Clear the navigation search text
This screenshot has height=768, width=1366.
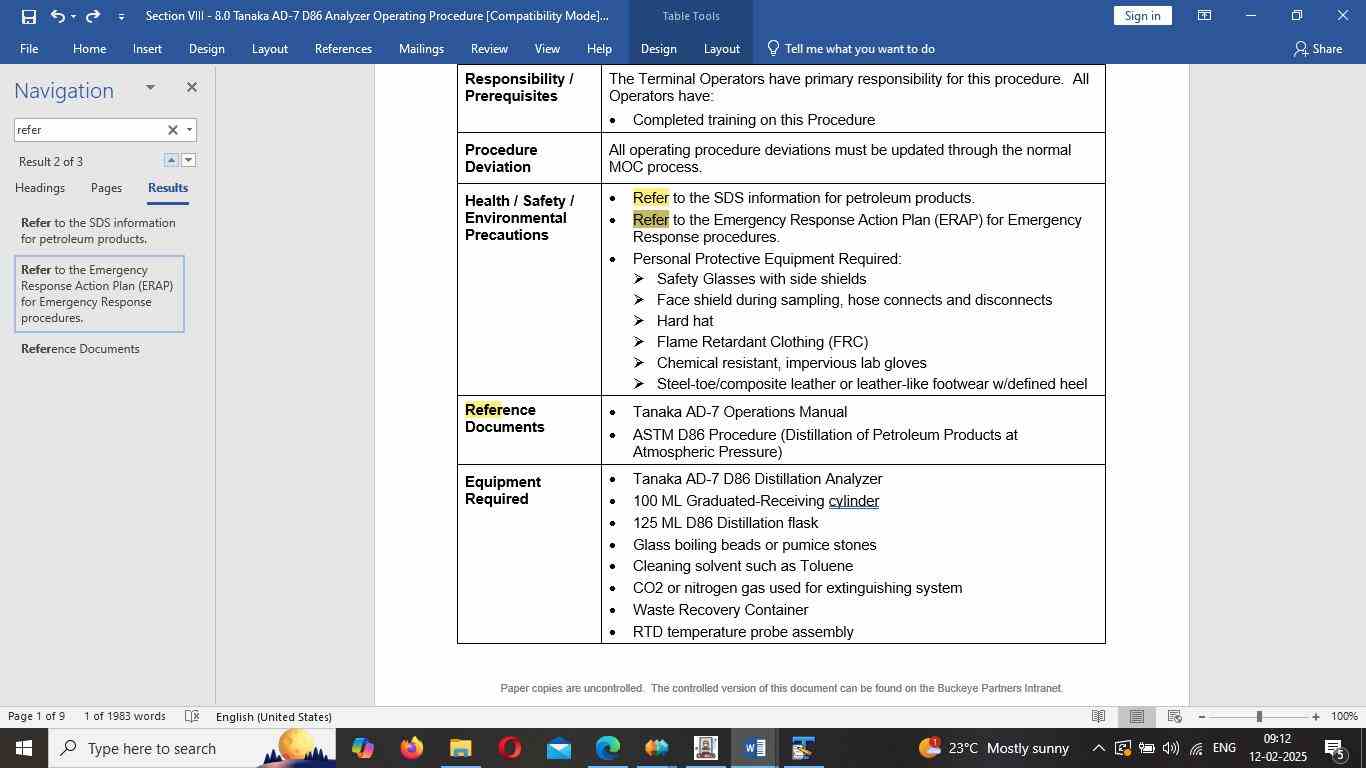pos(172,130)
